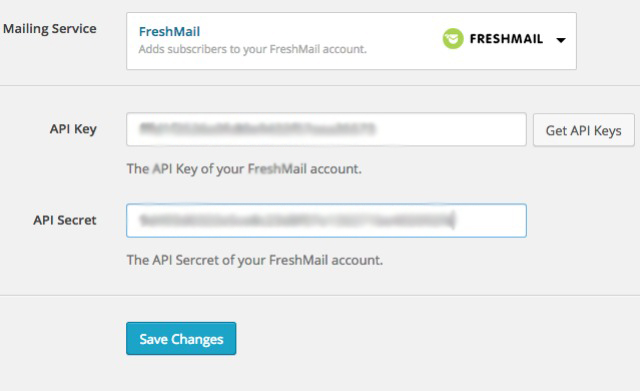Click the bold FRESHMAIL wordmark

[506, 39]
